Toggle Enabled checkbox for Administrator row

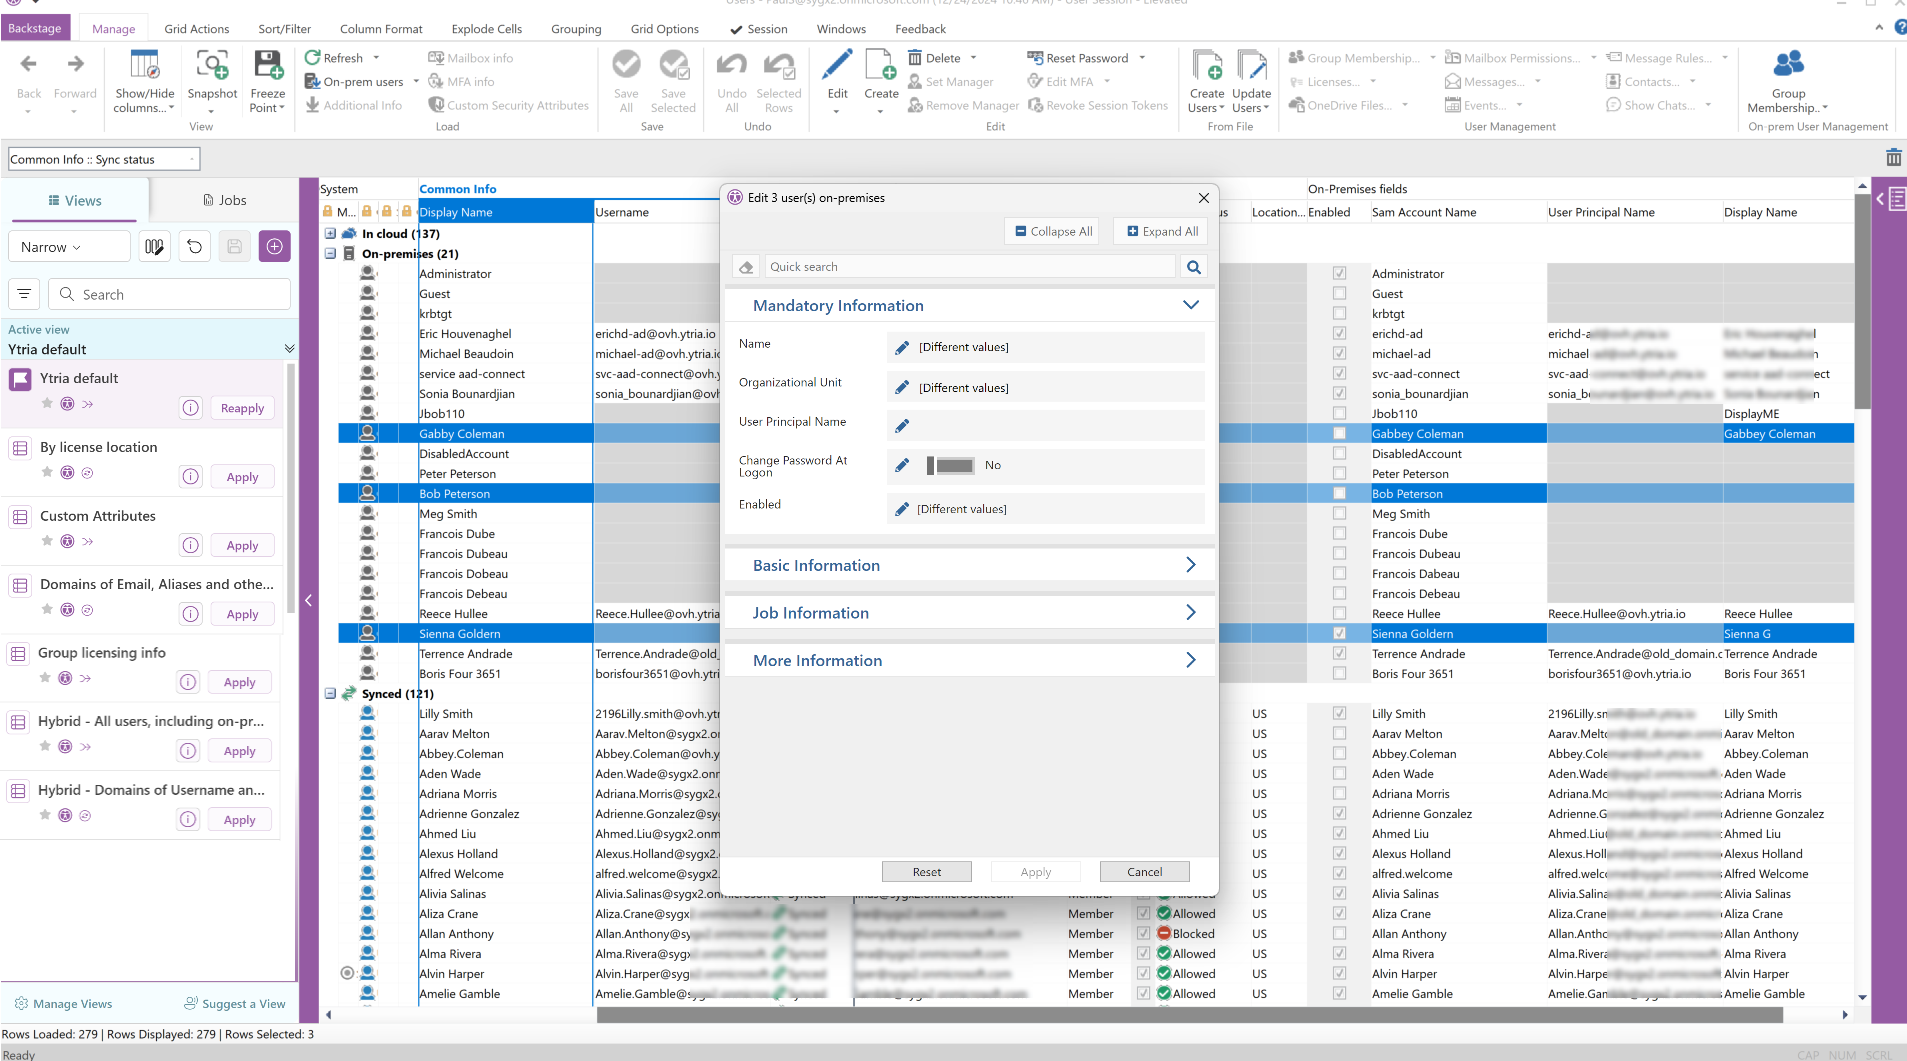[1339, 274]
